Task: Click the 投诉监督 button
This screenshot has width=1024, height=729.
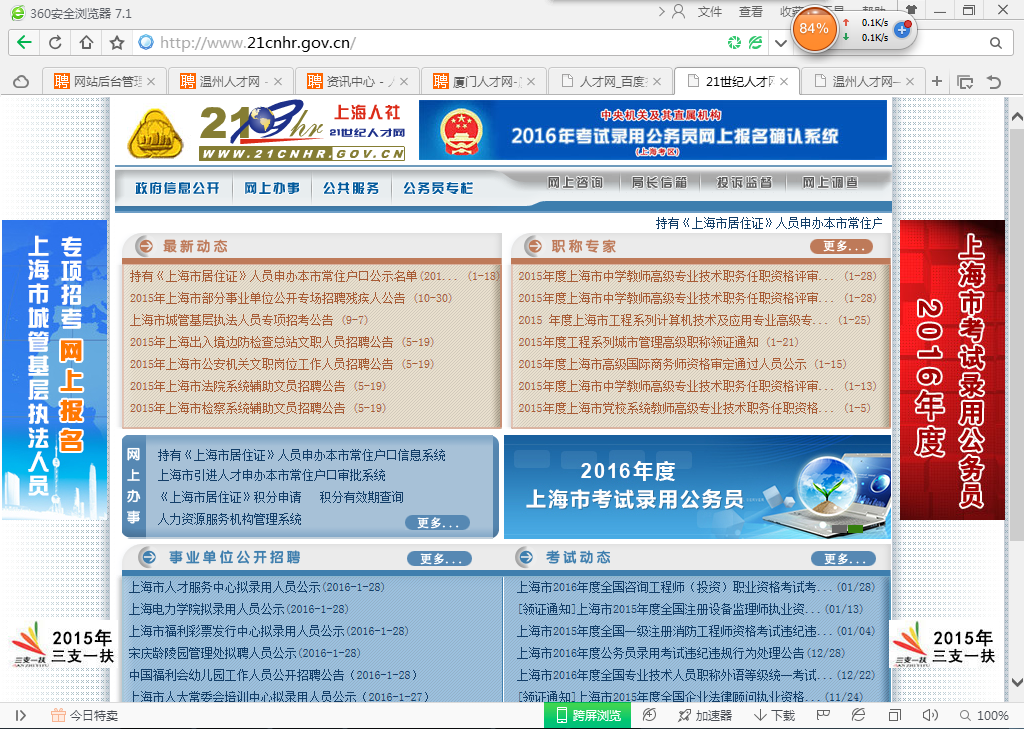Action: click(744, 182)
